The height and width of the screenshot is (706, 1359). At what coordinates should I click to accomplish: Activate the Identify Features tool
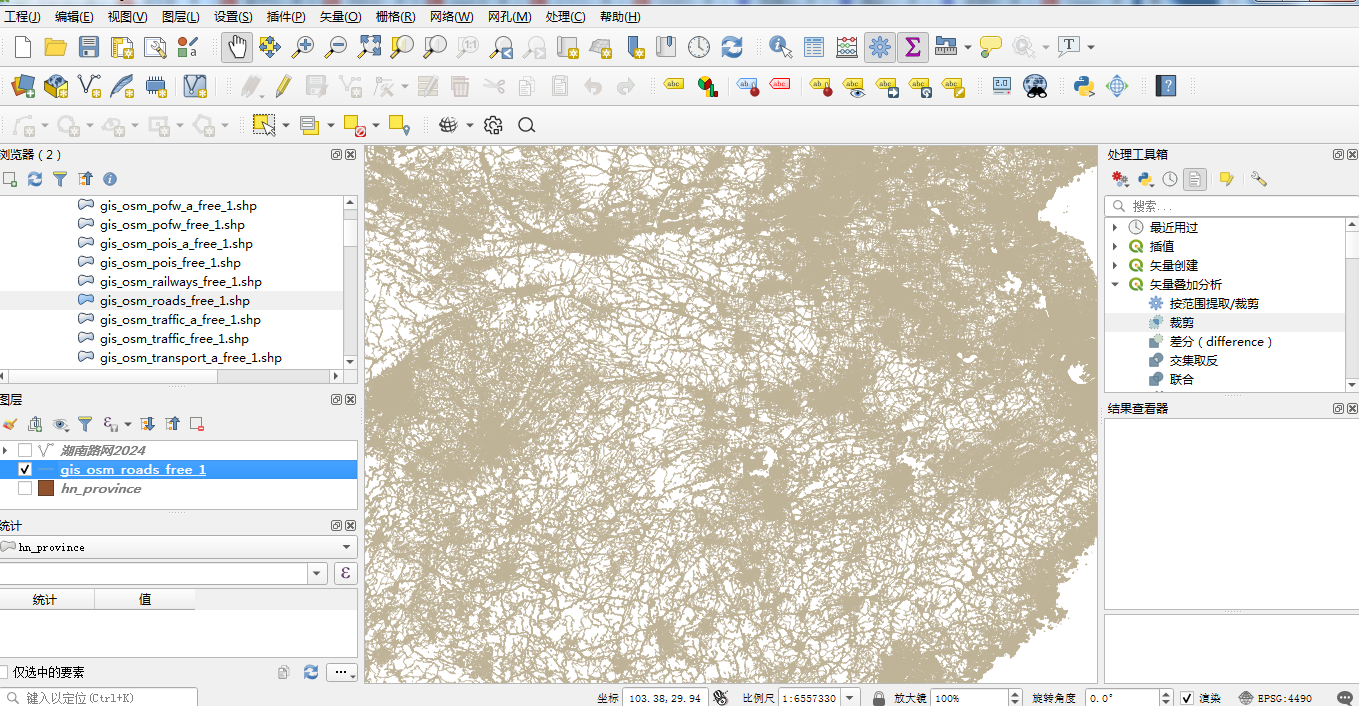click(x=781, y=46)
